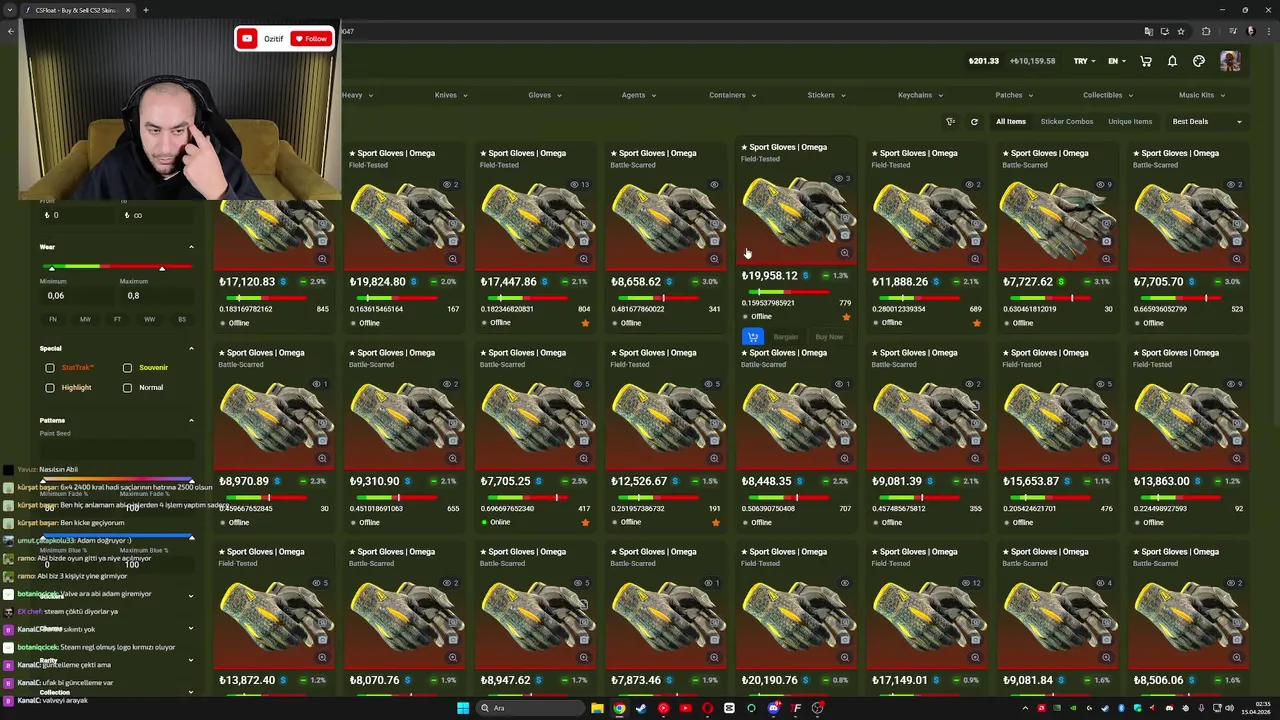Add the ₺19,958.12 gloves to cart
The width and height of the screenshot is (1280, 720).
tap(753, 337)
